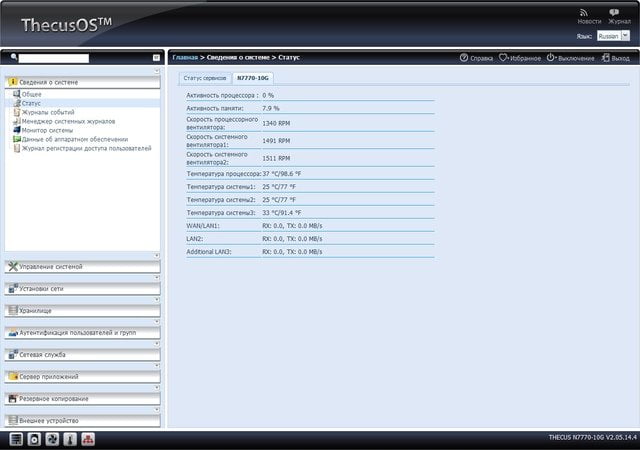This screenshot has width=640, height=450.
Task: Click the temperature icon in bottom bar
Action: point(70,439)
